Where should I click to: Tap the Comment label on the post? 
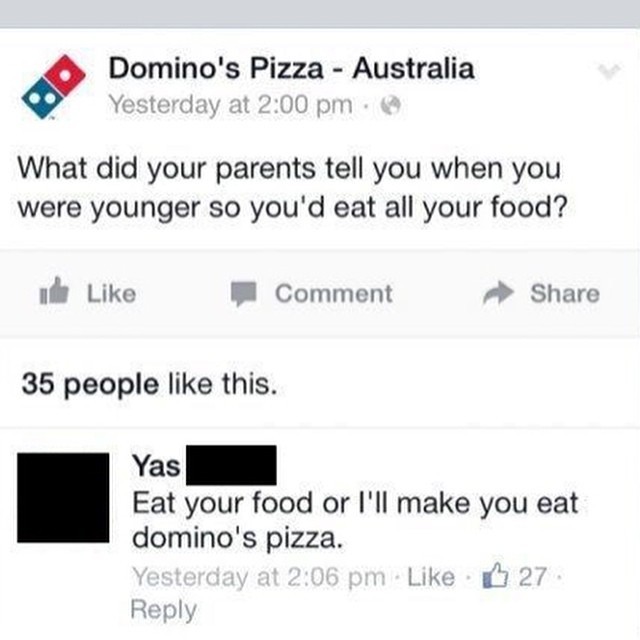333,293
